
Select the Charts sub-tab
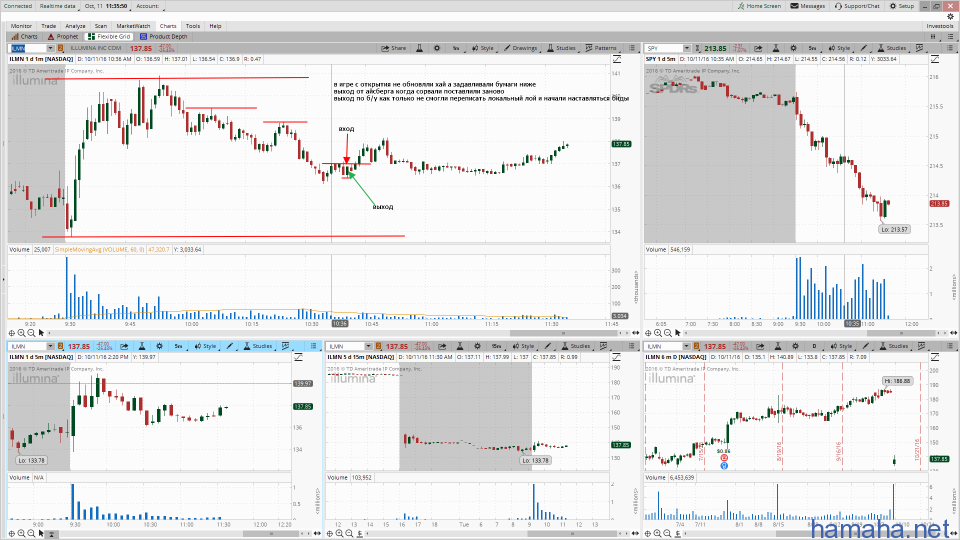24,36
